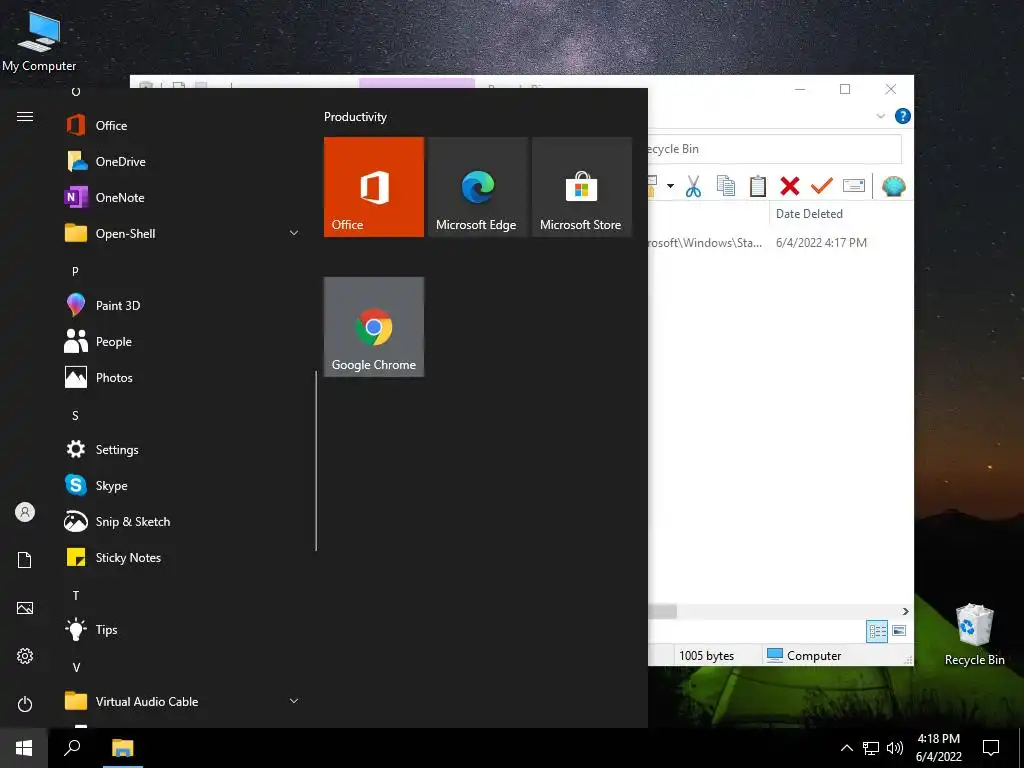This screenshot has height=768, width=1024.
Task: Launch OneDrive from the app list
Action: click(x=183, y=161)
